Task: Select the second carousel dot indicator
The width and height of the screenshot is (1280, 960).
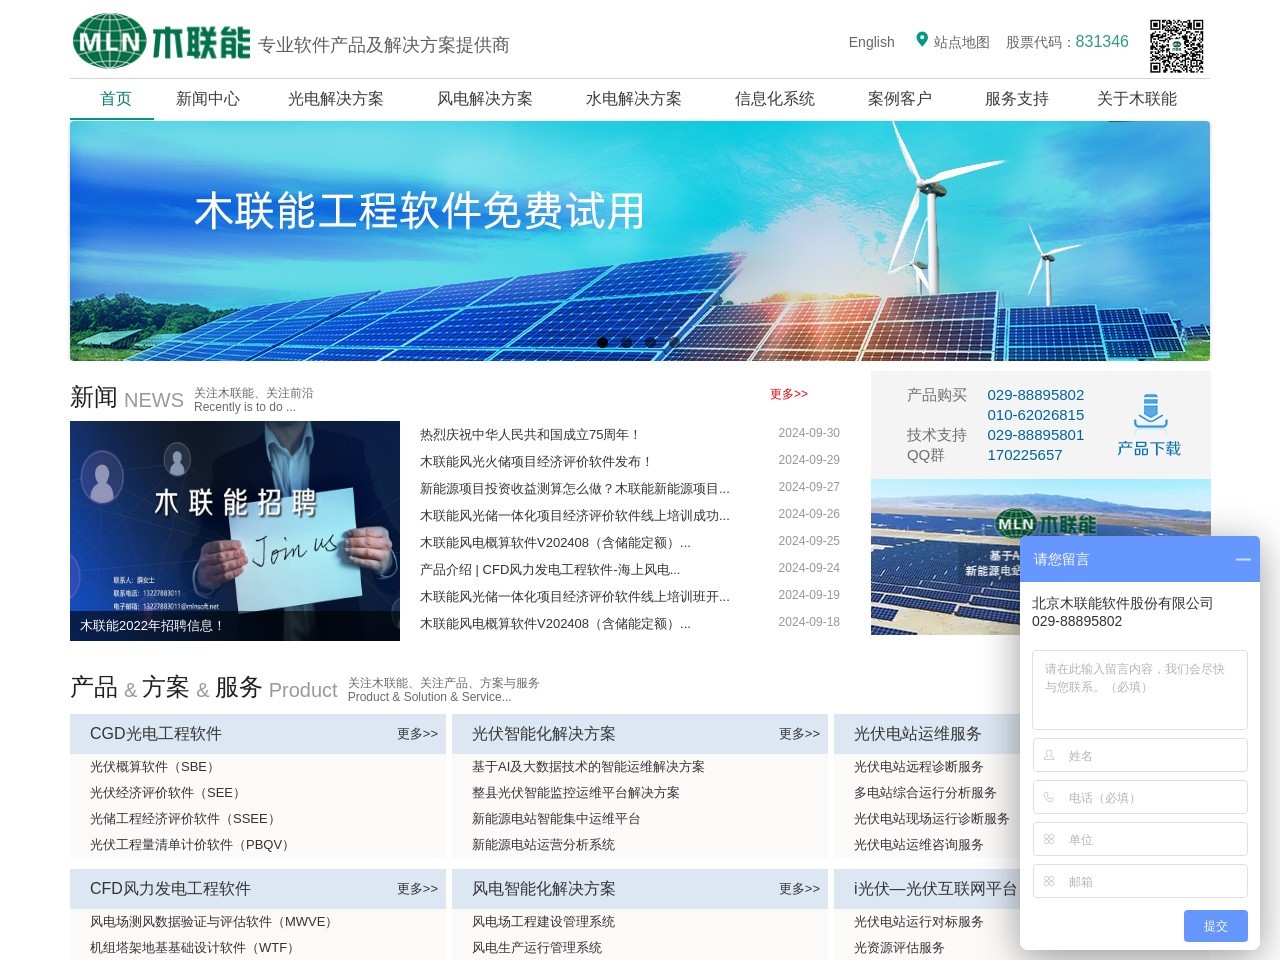Action: coord(626,342)
